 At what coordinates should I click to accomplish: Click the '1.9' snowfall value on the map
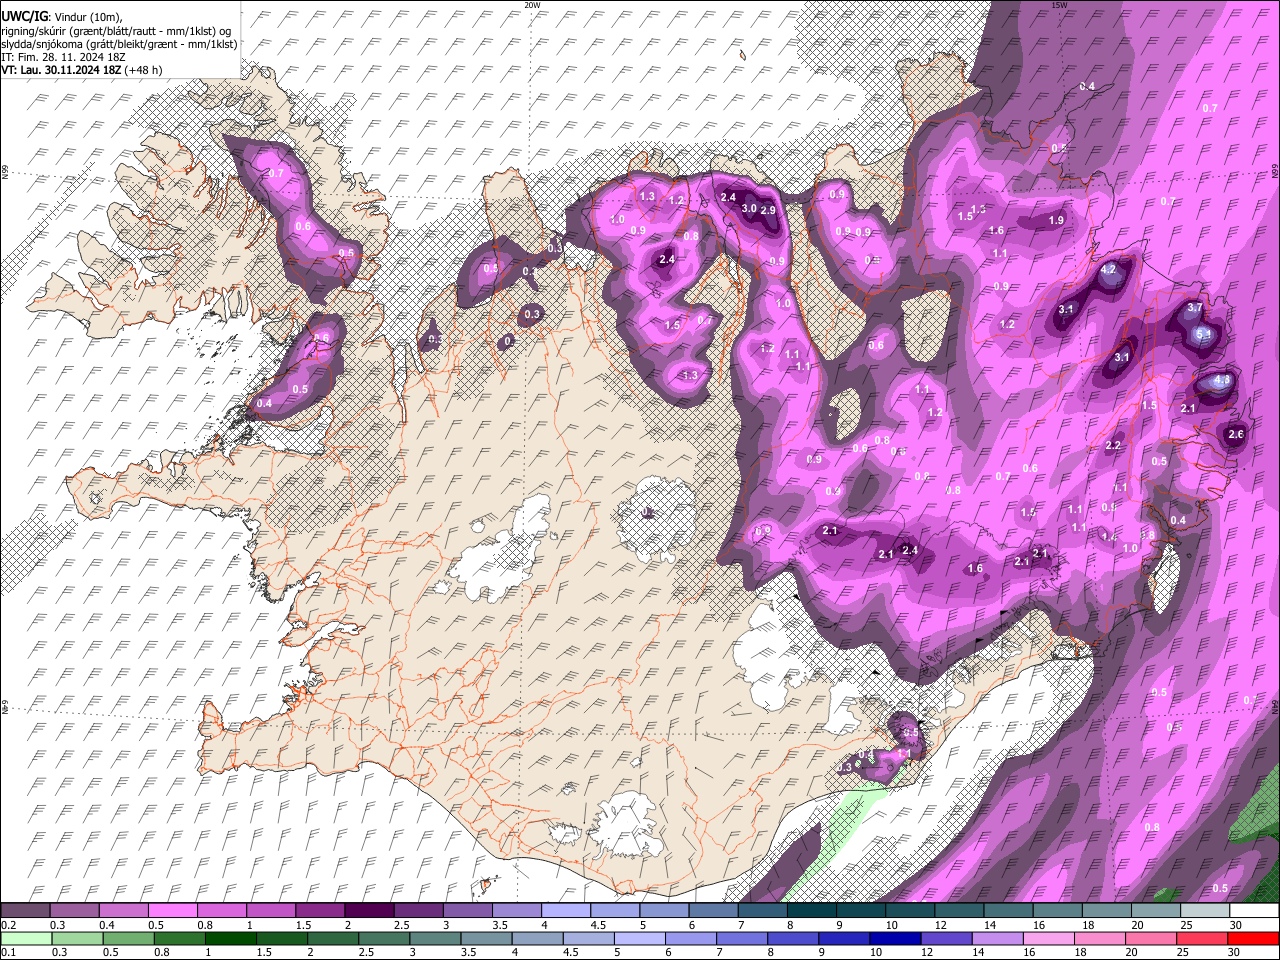pyautogui.click(x=1056, y=220)
